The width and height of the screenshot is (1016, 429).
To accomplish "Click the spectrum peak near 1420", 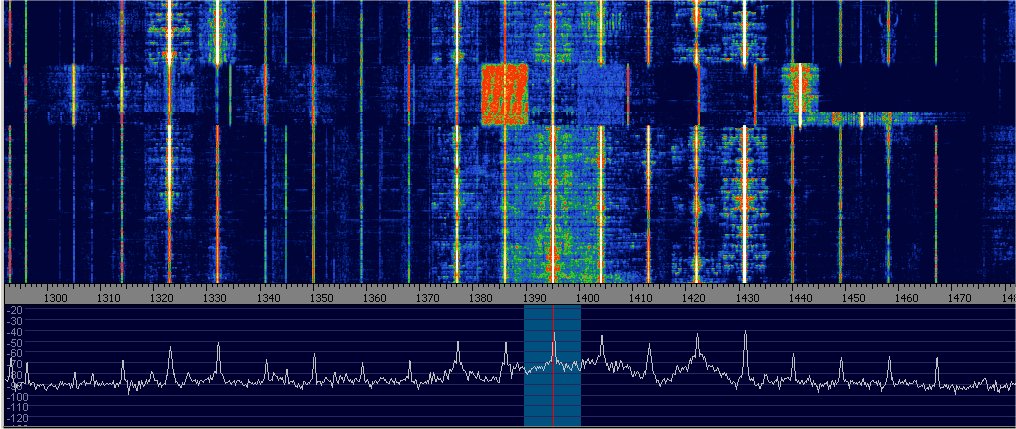I will (x=697, y=341).
